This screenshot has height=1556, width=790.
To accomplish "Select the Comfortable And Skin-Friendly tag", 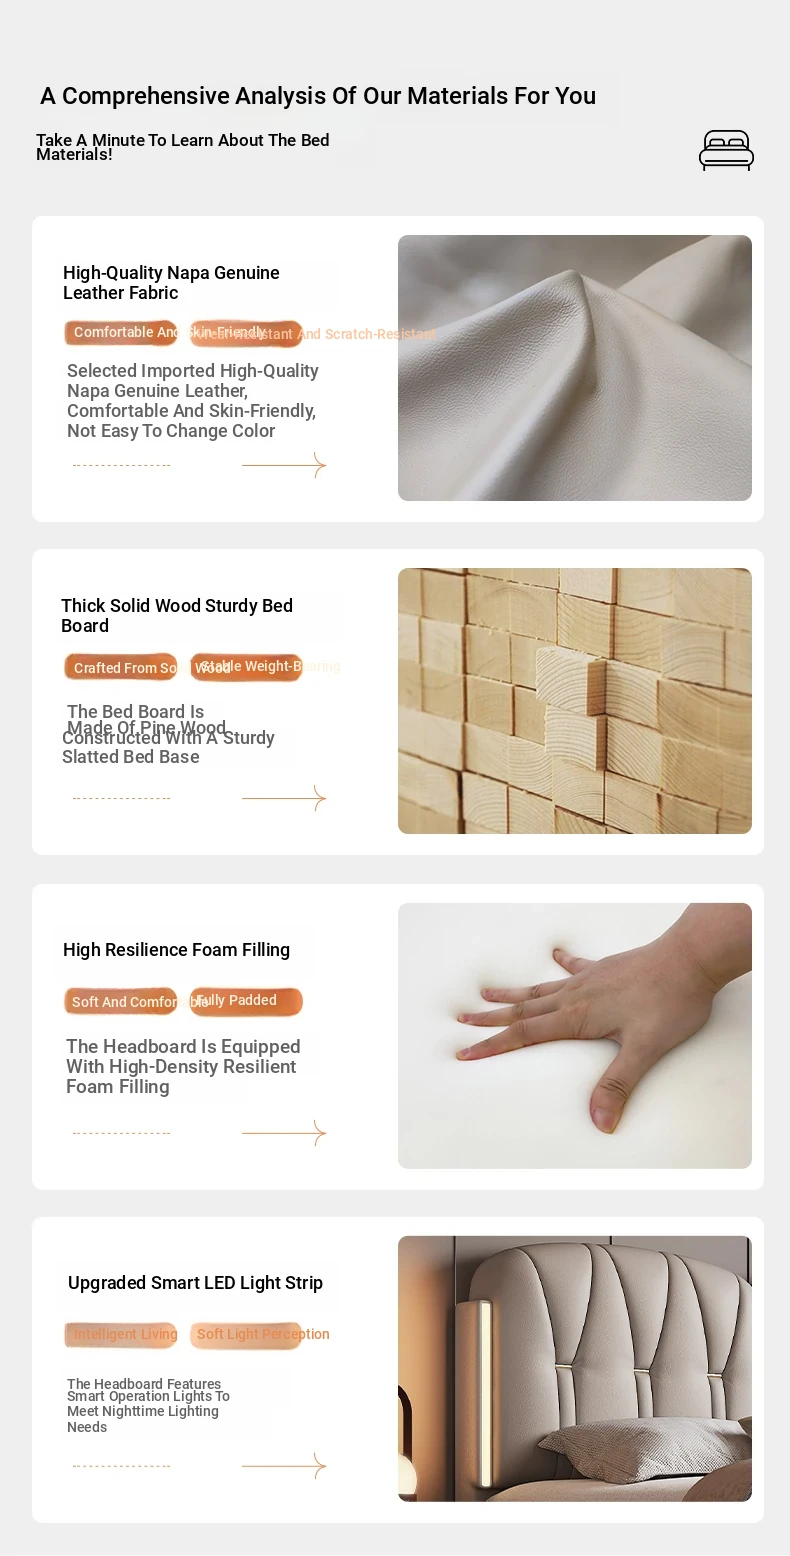I will point(121,333).
